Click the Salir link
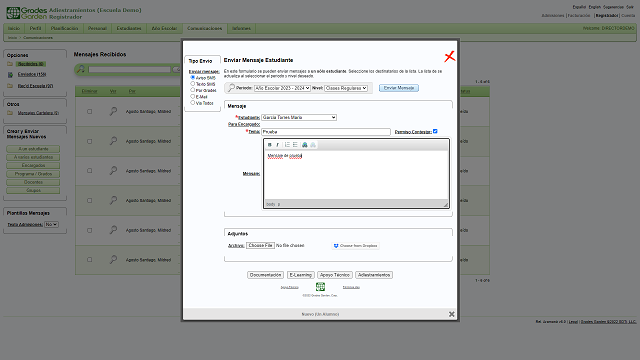This screenshot has width=640, height=360. click(630, 7)
